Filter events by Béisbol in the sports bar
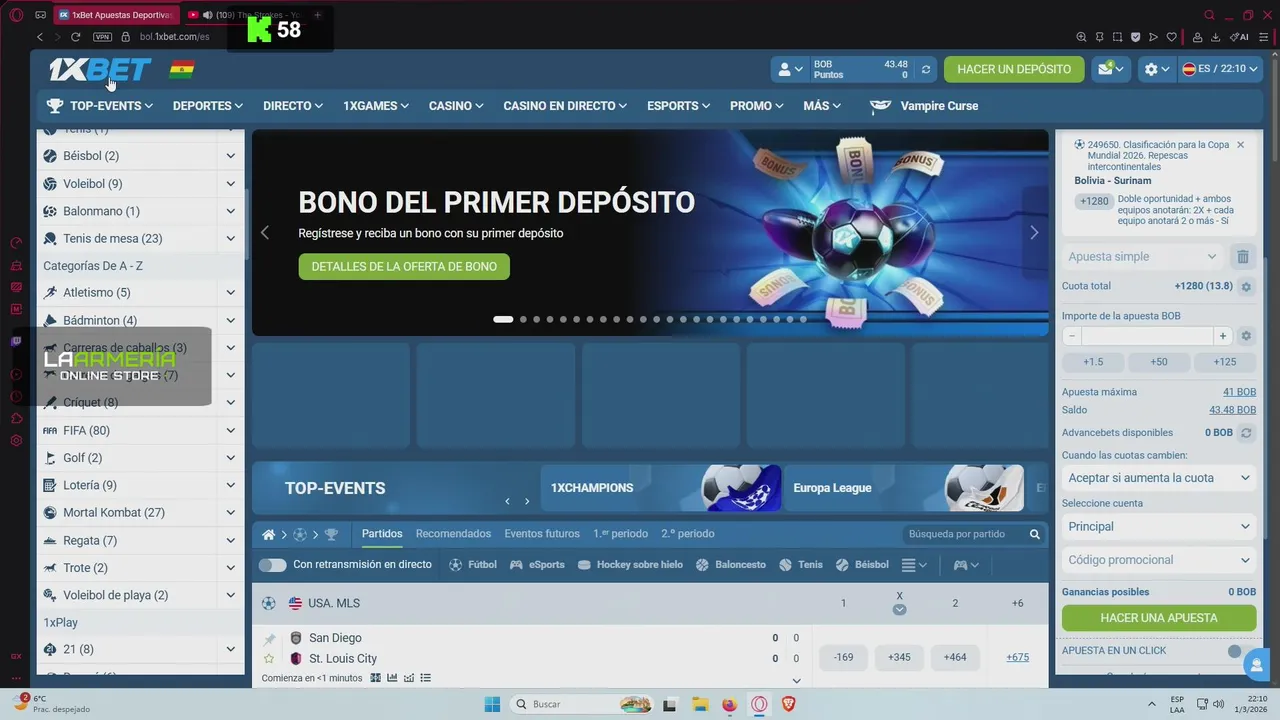This screenshot has width=1280, height=720. coord(862,565)
